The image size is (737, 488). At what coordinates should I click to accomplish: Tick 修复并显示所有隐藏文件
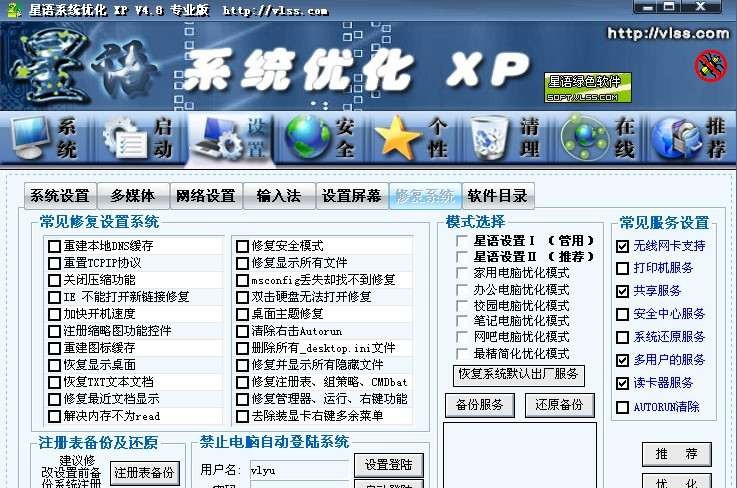pyautogui.click(x=243, y=365)
